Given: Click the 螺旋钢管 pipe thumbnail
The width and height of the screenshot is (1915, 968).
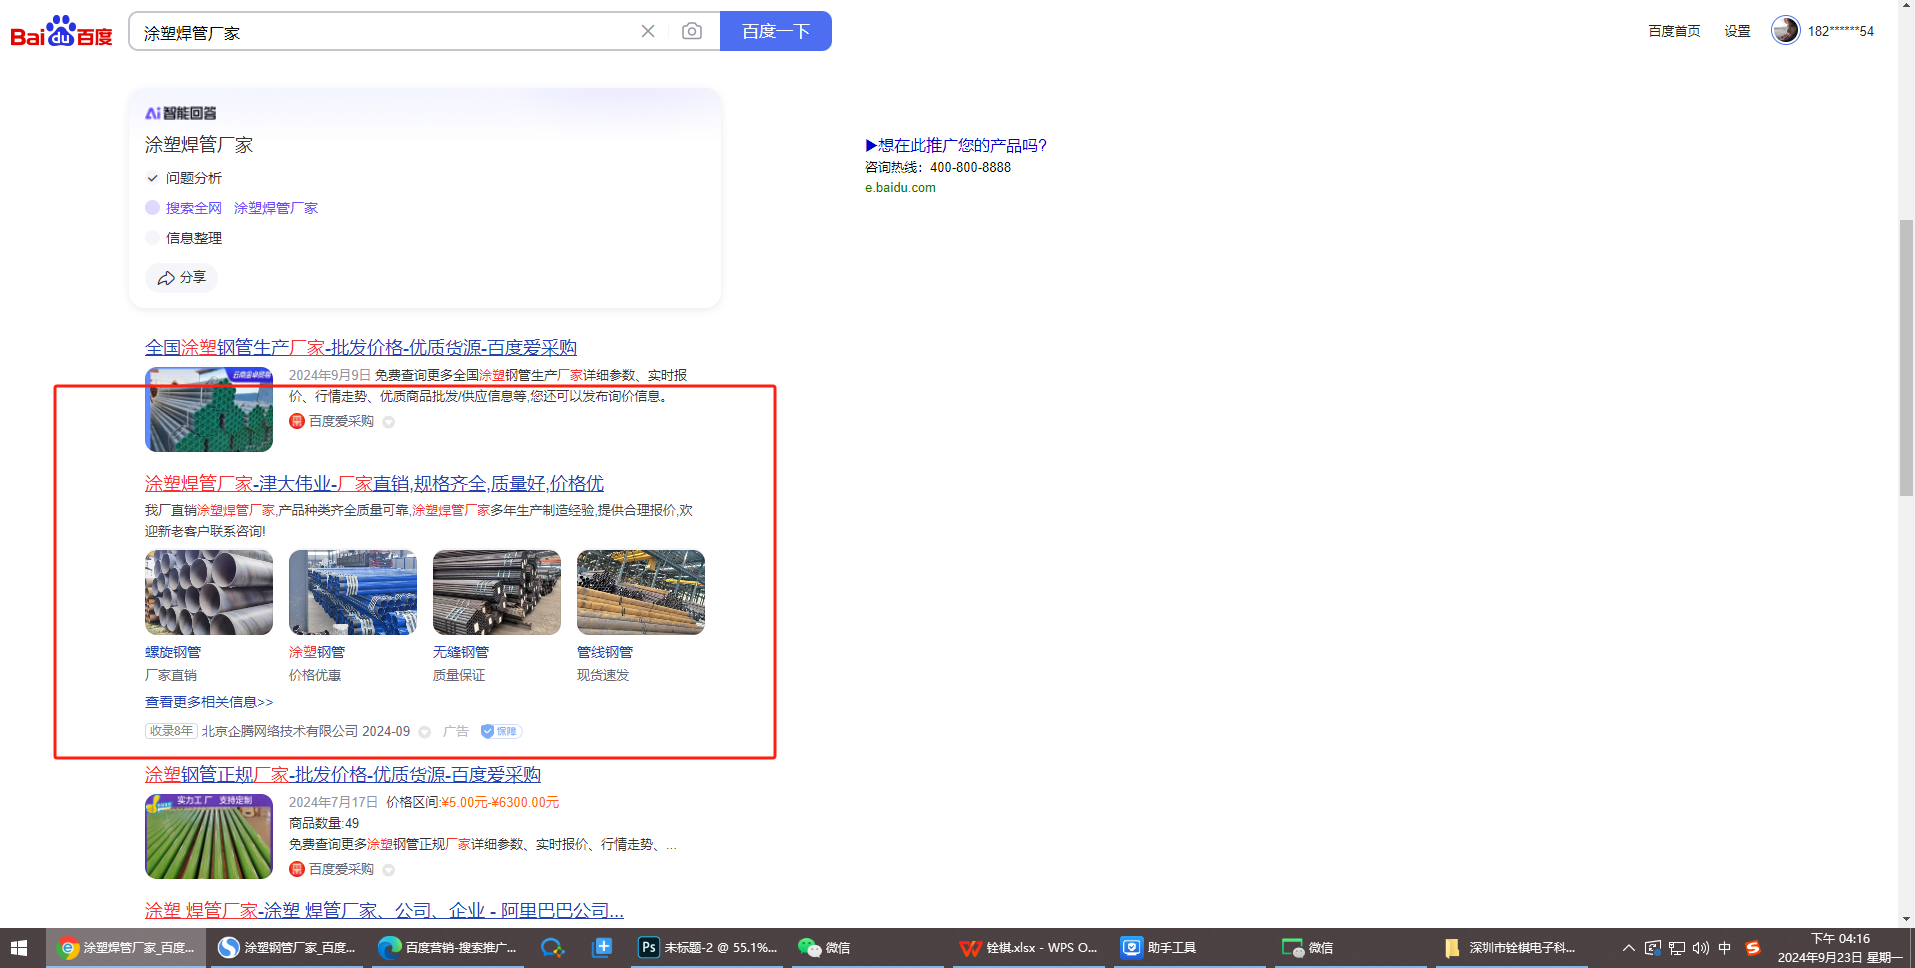Looking at the screenshot, I should (x=209, y=592).
